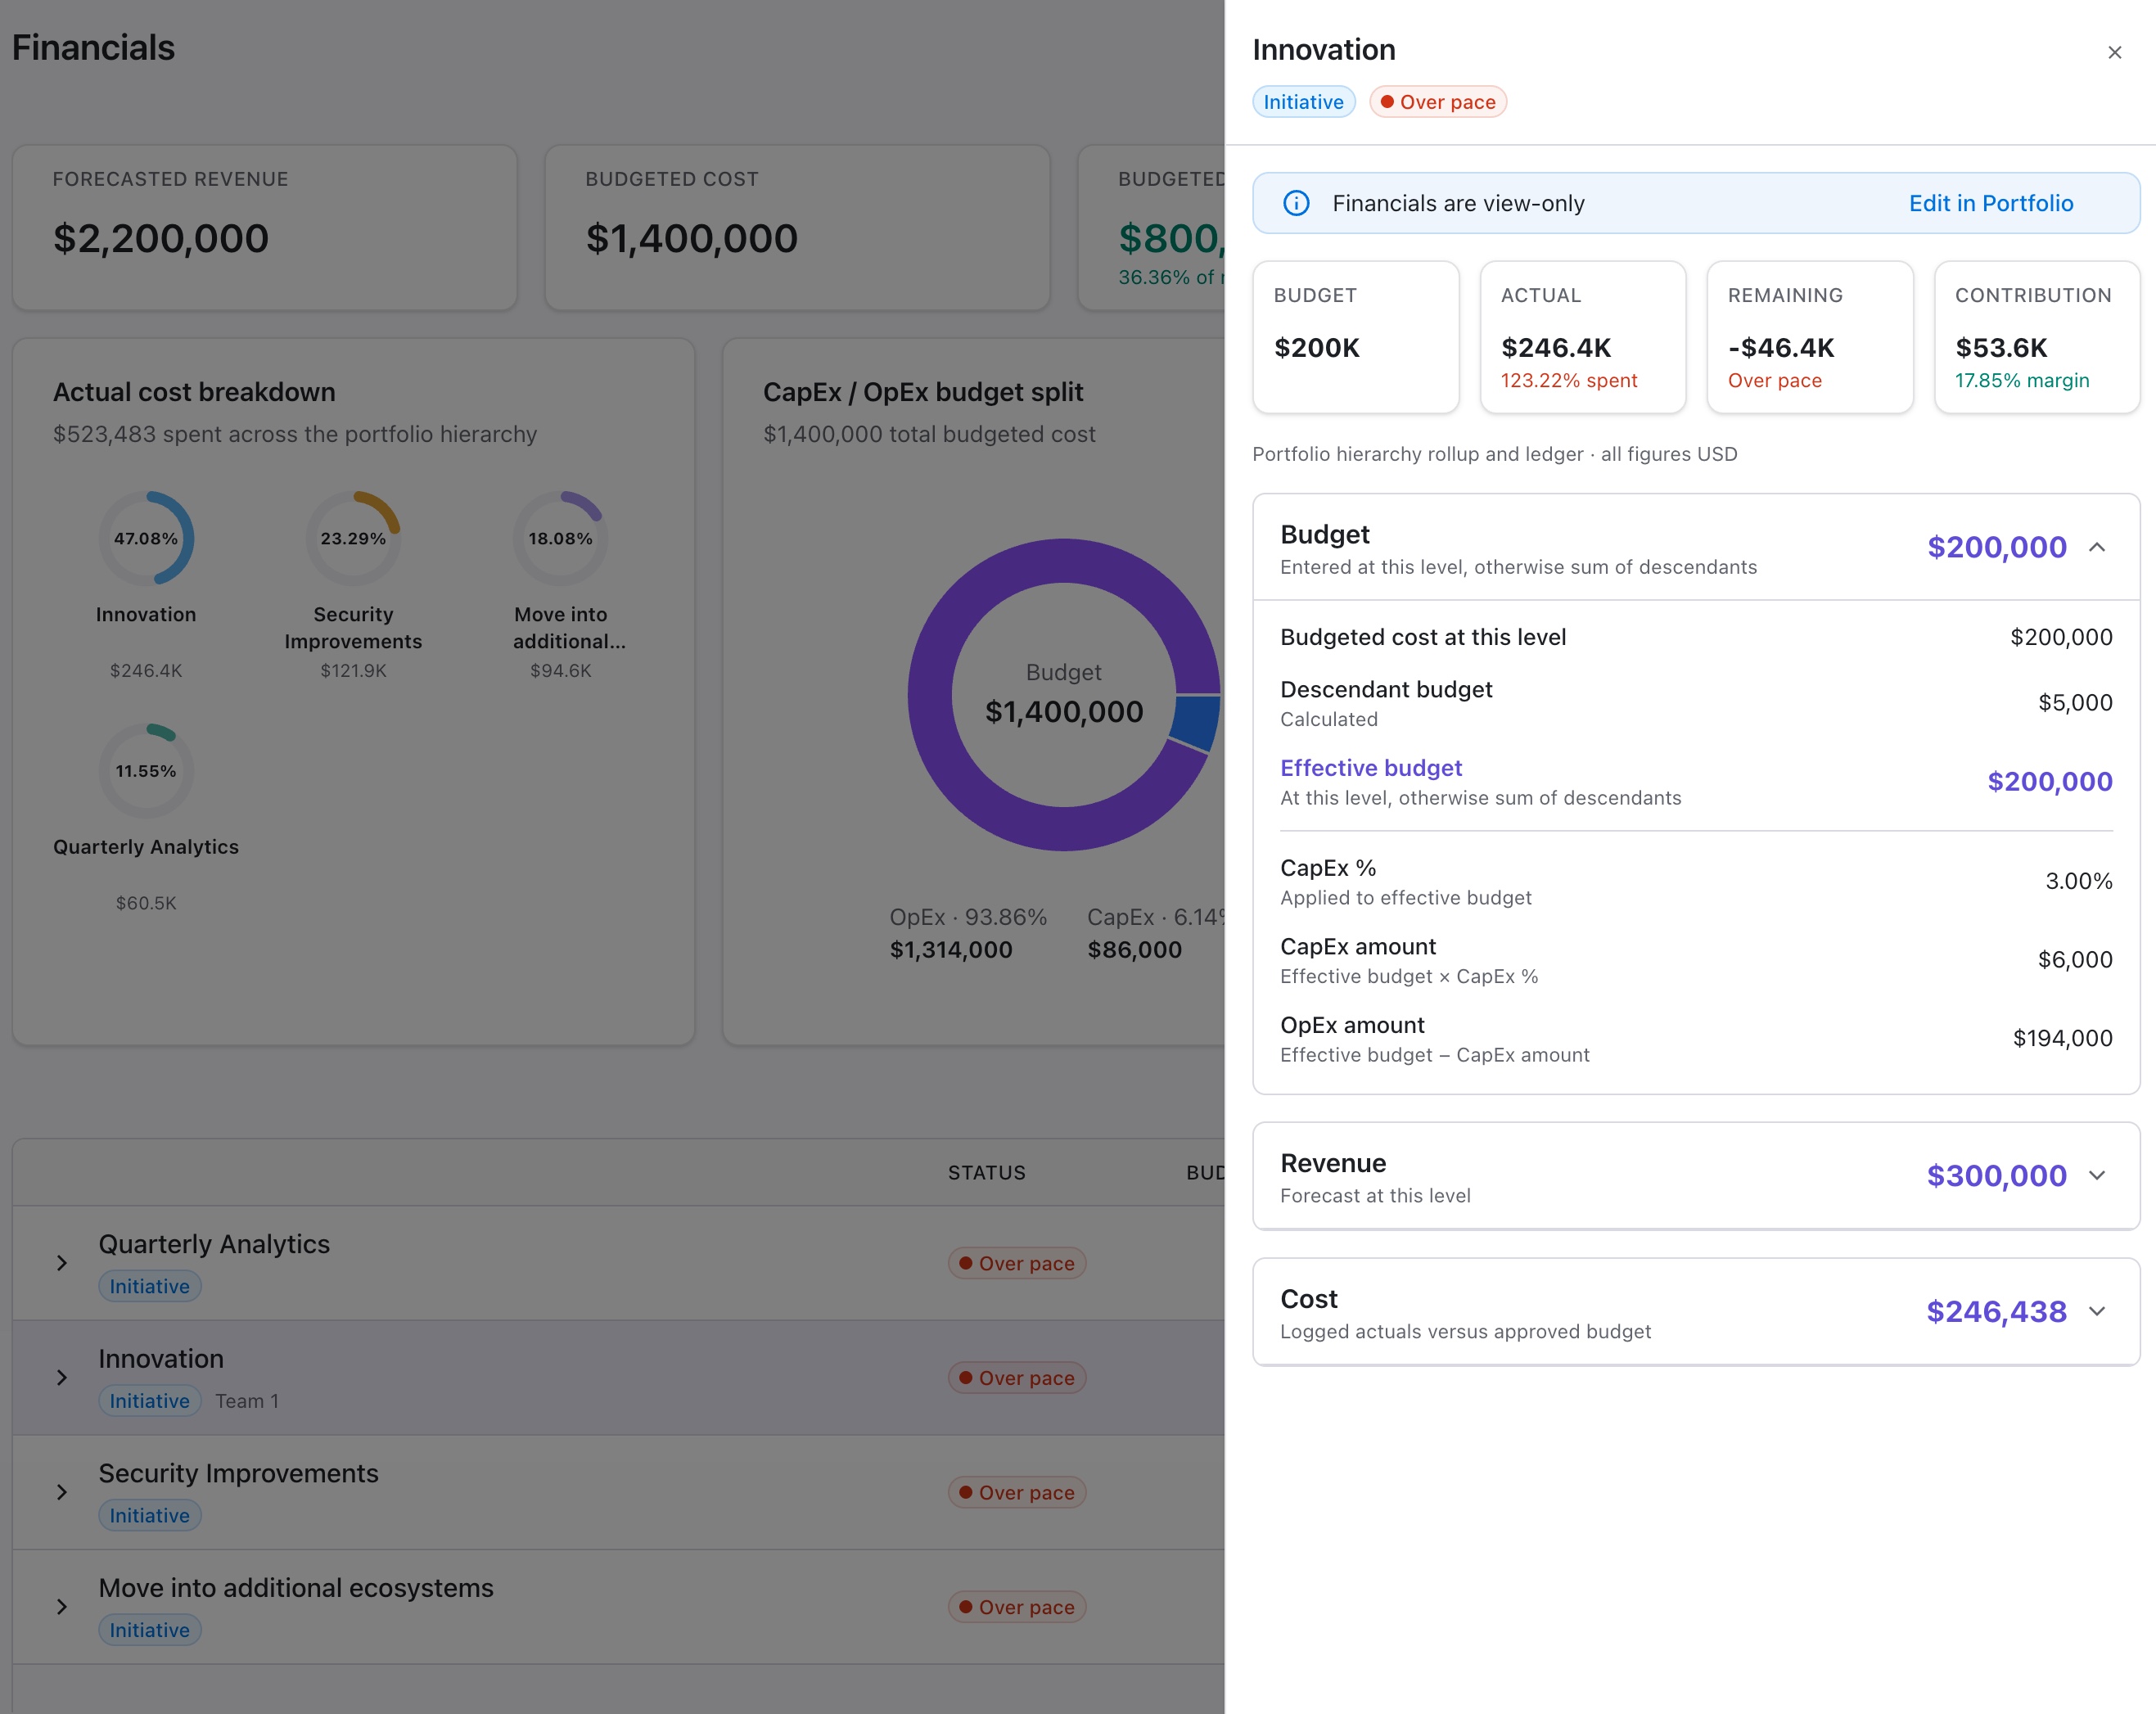Click Move into additional 18.08% ring
The image size is (2156, 1714).
[x=560, y=538]
